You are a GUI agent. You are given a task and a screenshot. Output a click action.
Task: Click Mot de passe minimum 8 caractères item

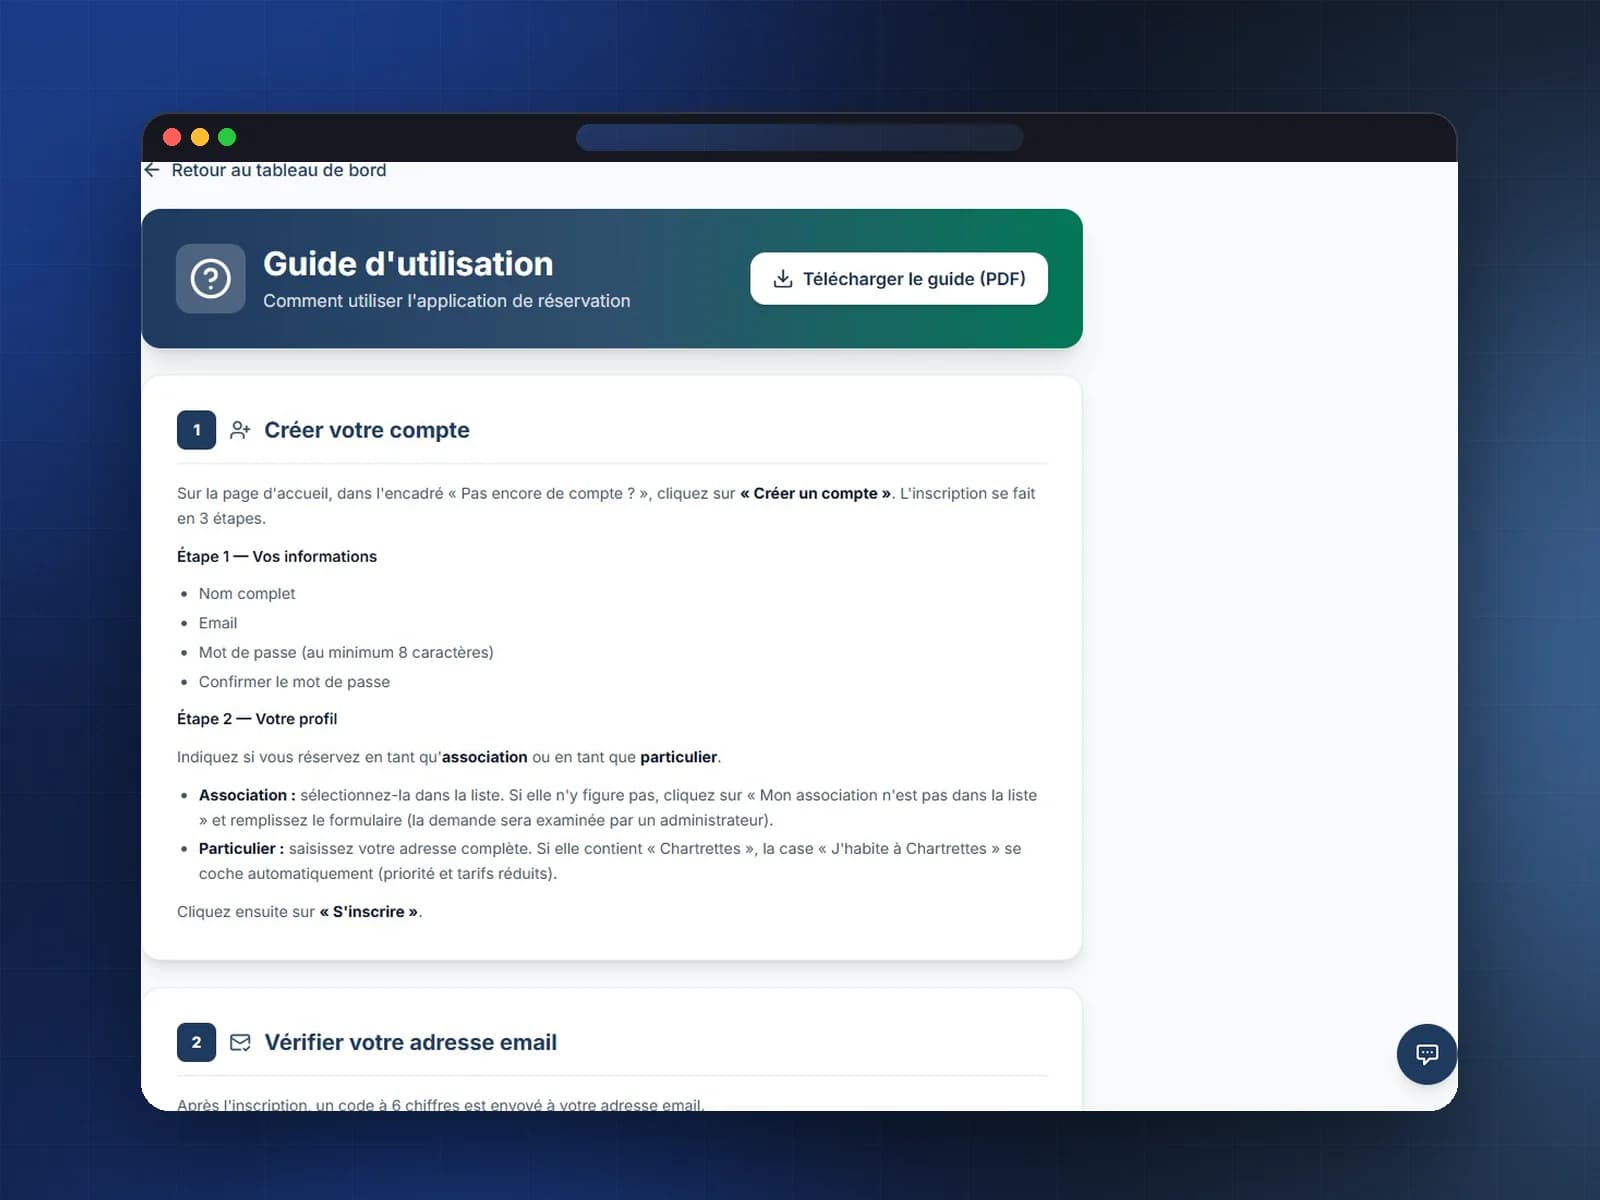346,652
